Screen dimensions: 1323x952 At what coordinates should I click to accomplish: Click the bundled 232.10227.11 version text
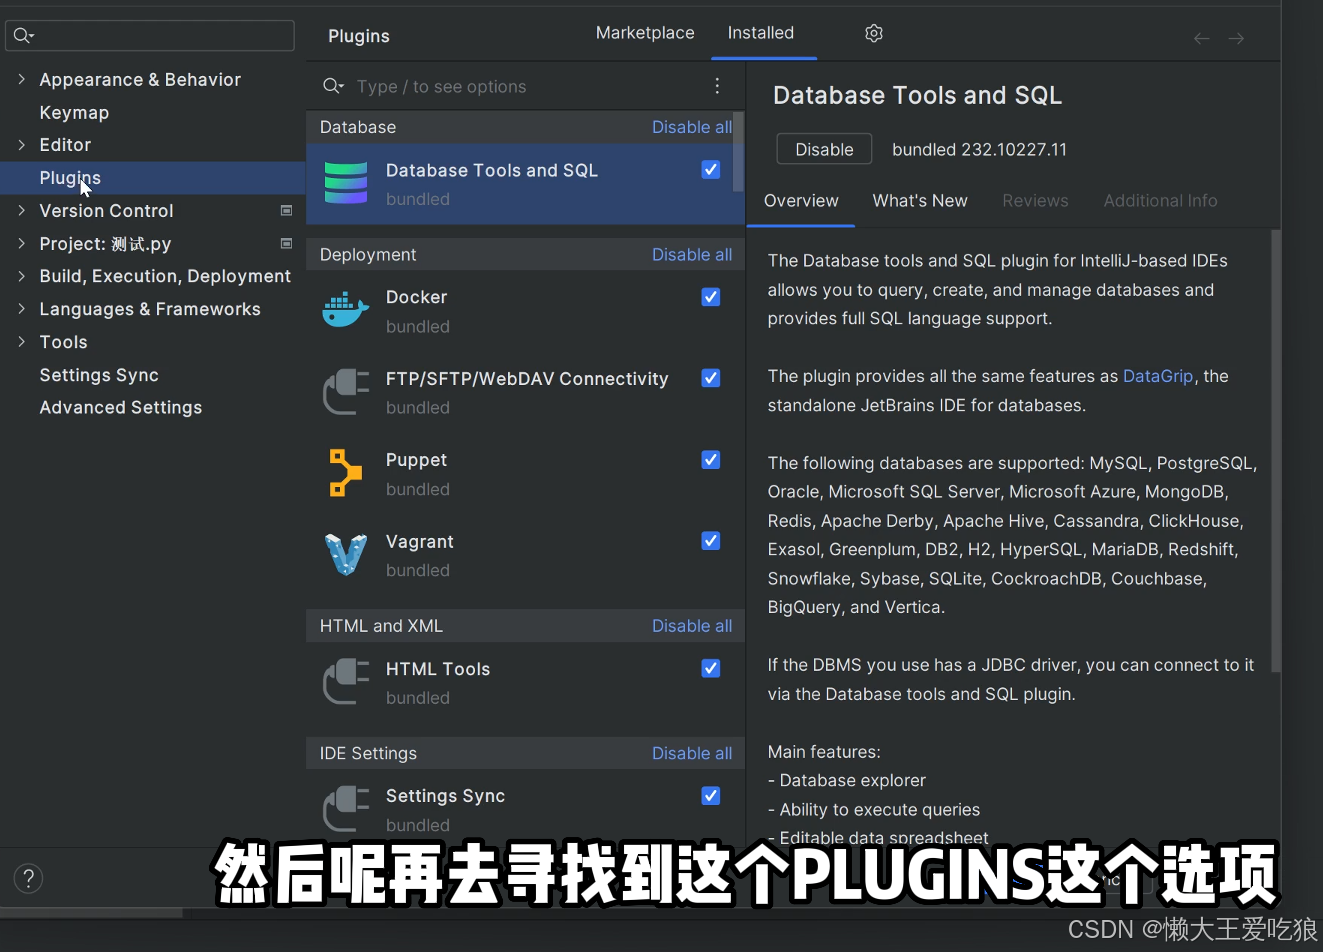[979, 149]
